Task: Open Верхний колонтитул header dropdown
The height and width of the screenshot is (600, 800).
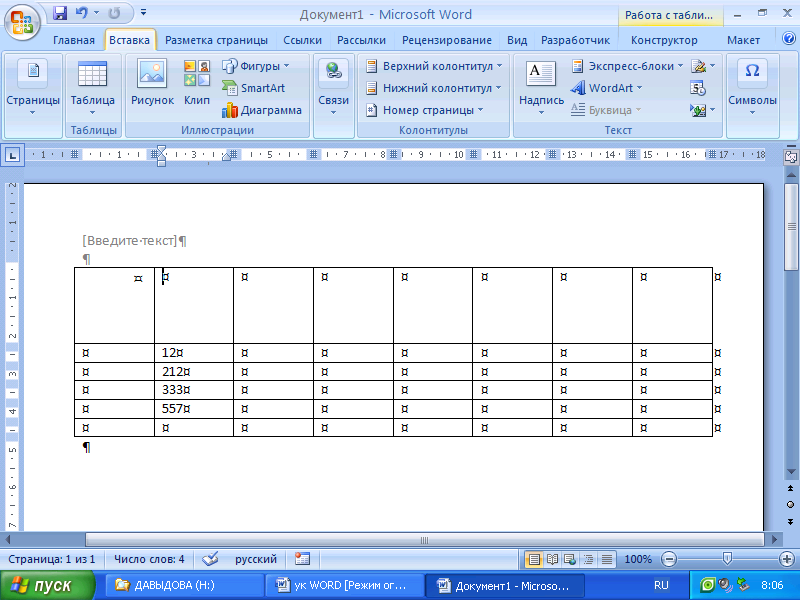Action: (434, 66)
